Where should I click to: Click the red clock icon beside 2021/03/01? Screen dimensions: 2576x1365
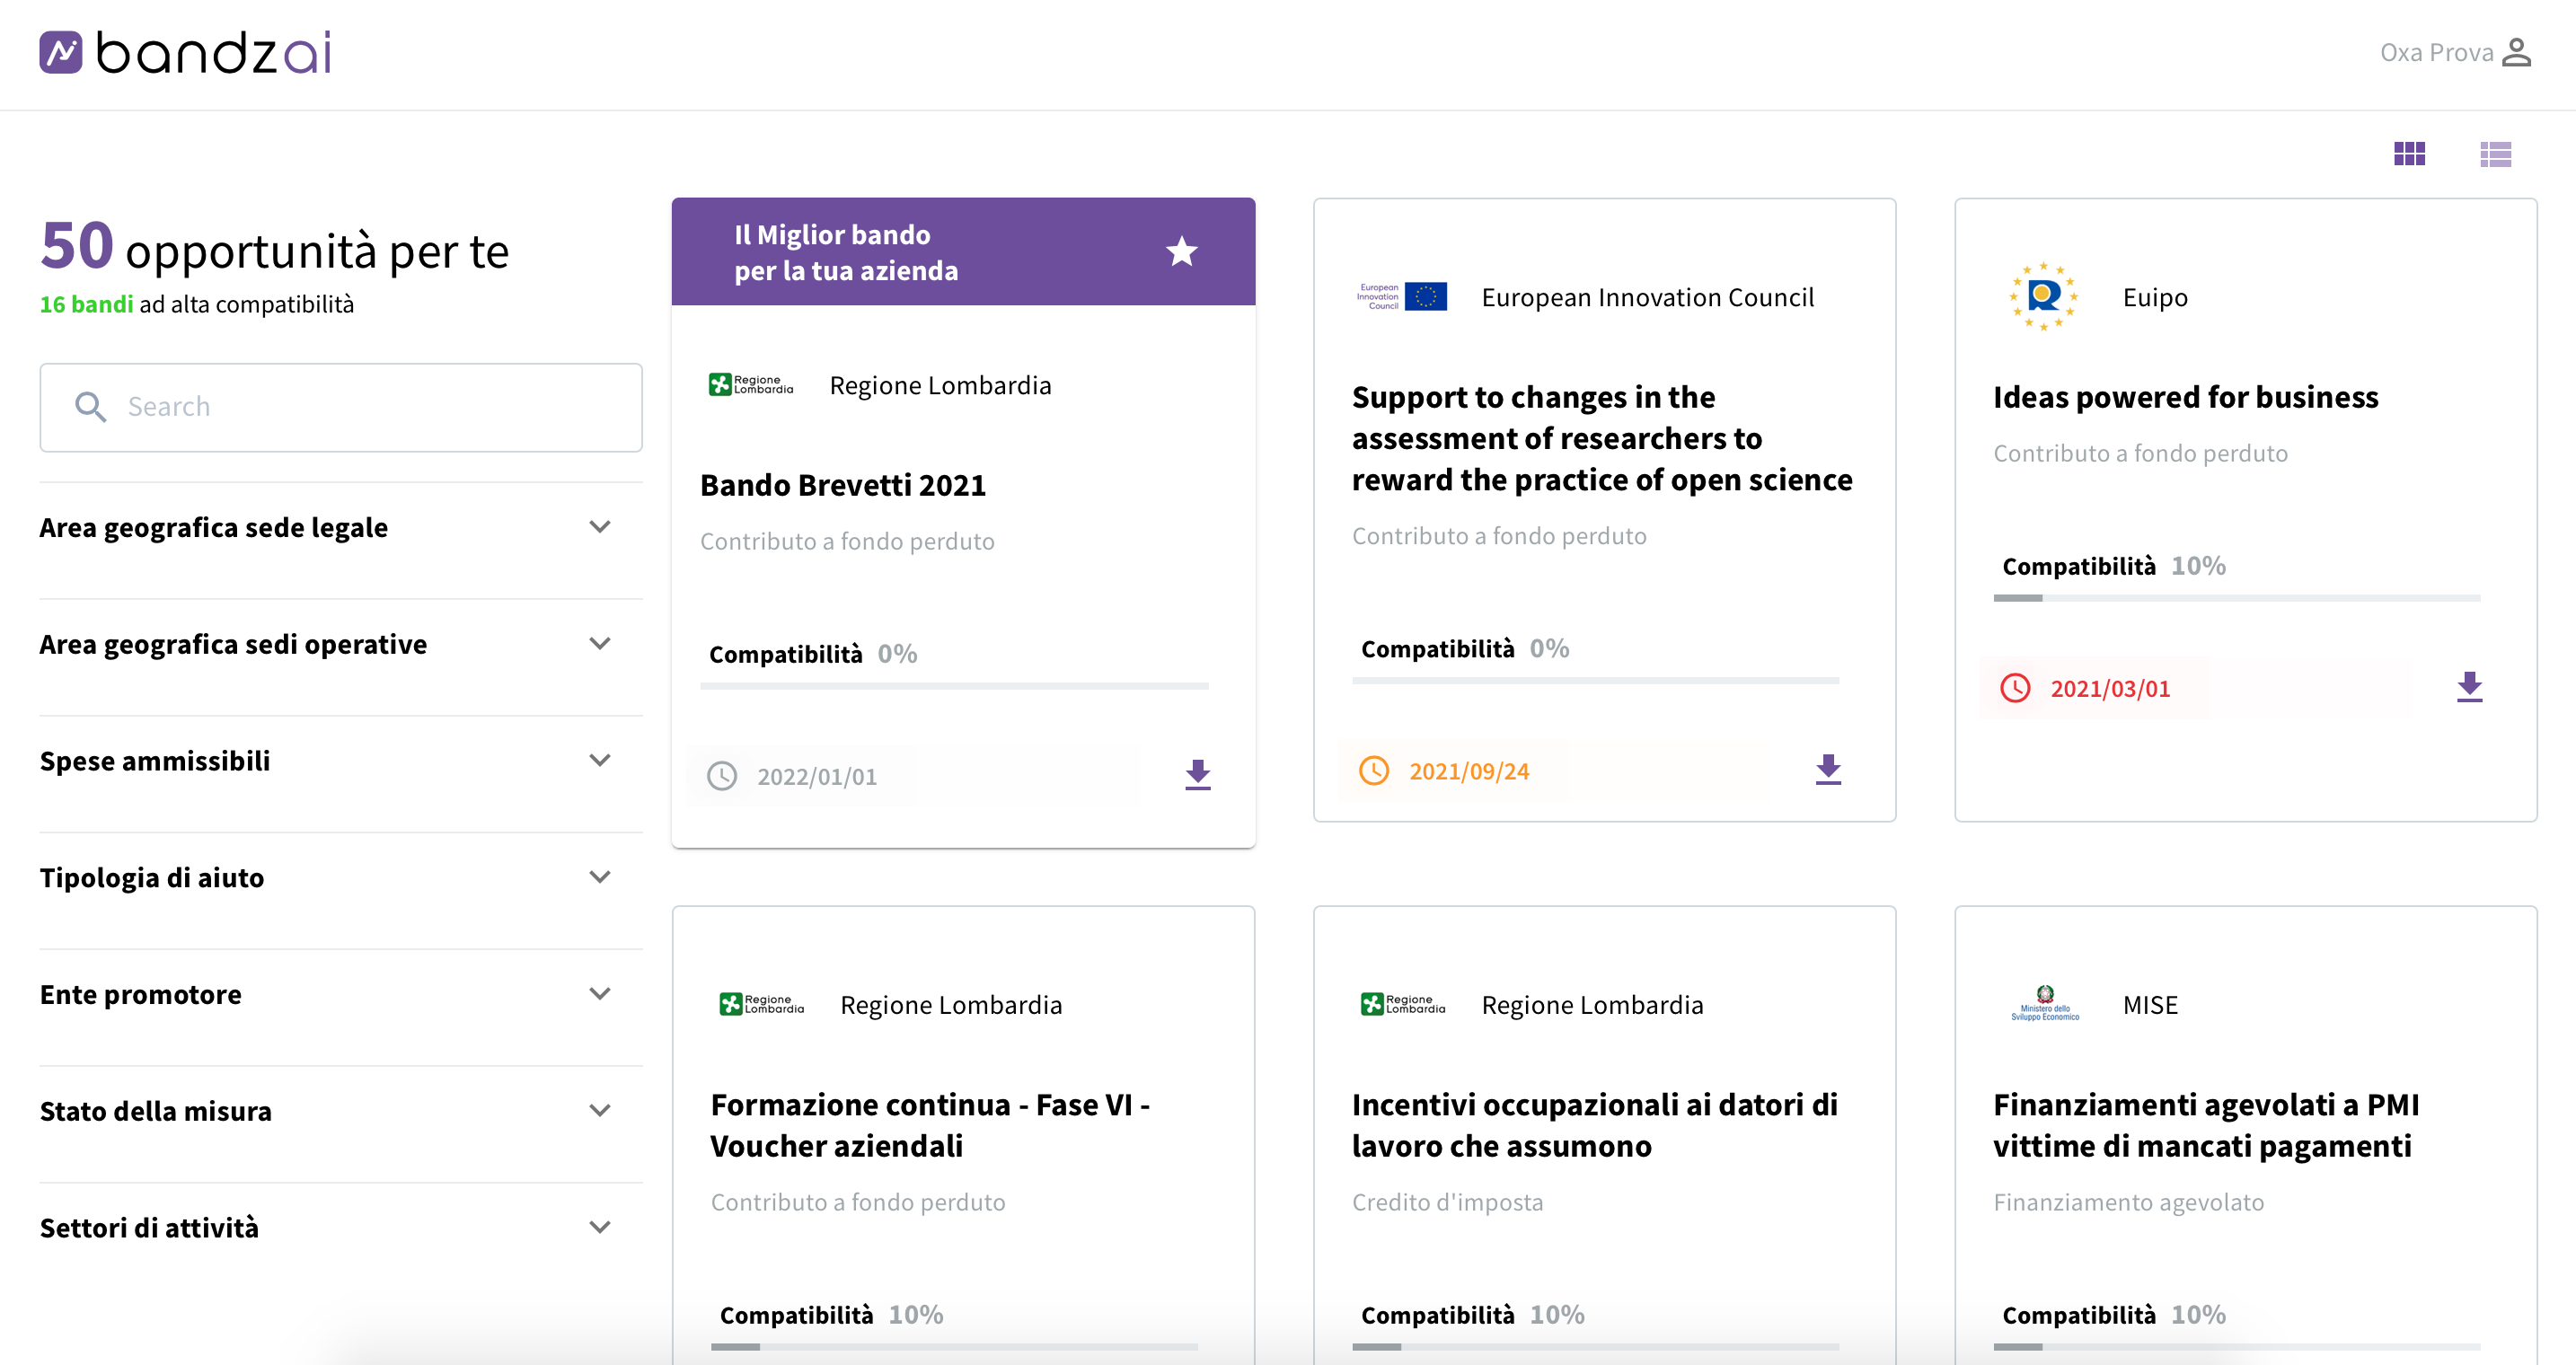click(x=2014, y=688)
